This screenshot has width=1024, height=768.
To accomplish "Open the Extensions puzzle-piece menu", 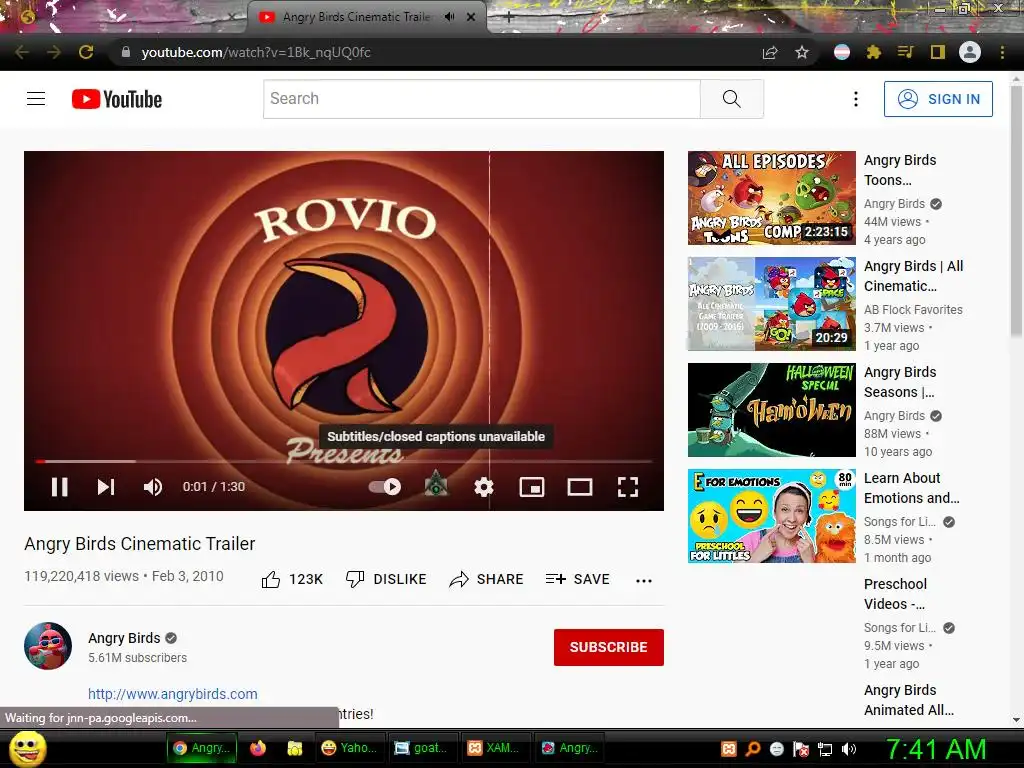I will pyautogui.click(x=874, y=52).
